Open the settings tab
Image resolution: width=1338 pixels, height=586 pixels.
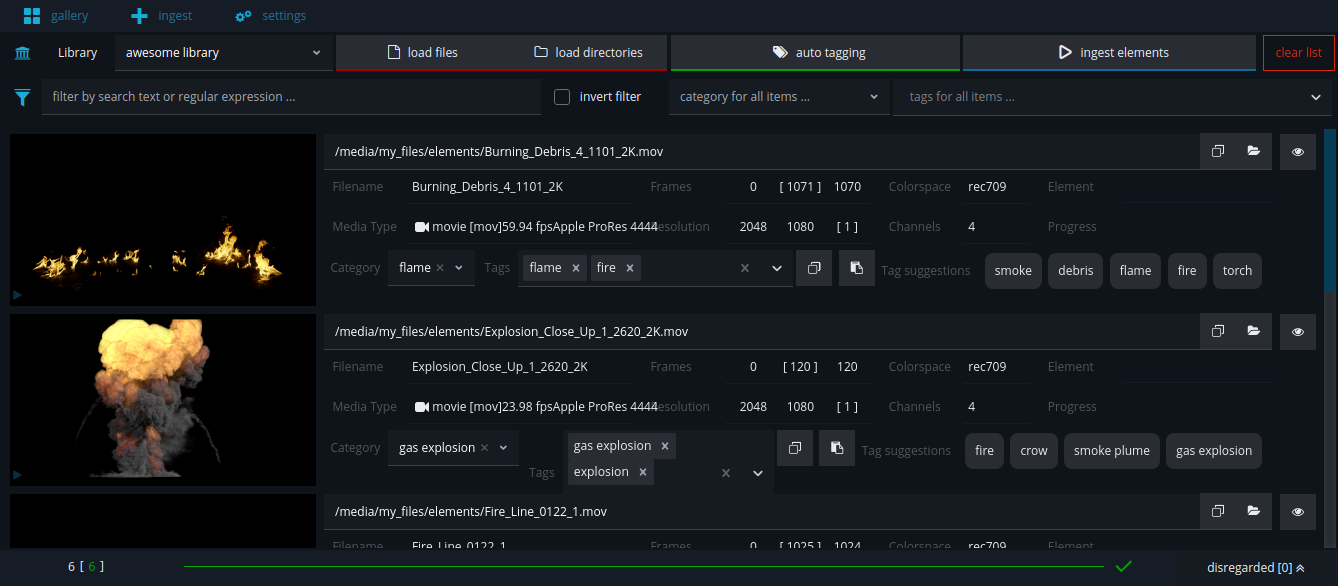(x=271, y=16)
